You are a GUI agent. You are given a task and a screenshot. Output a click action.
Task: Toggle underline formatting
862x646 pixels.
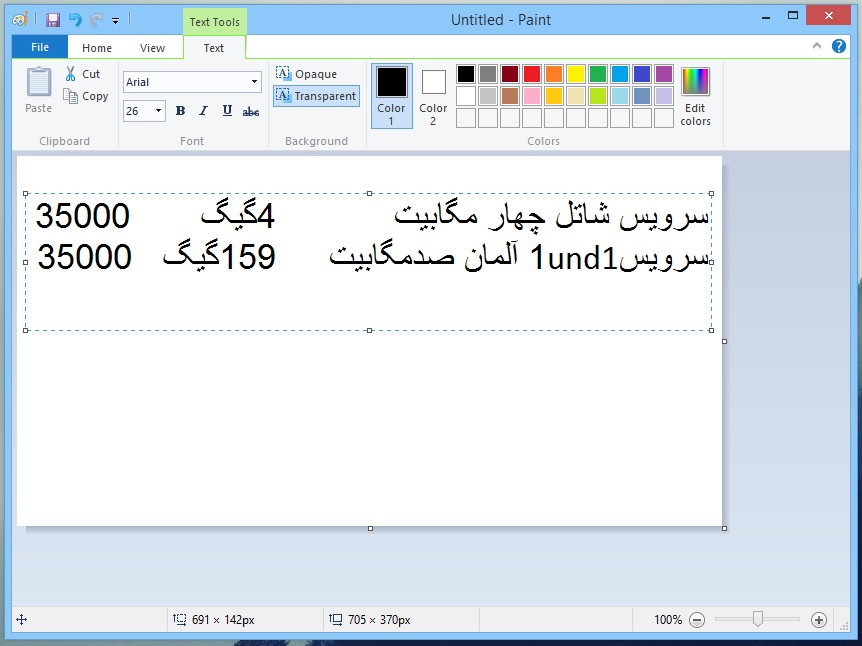coord(227,111)
